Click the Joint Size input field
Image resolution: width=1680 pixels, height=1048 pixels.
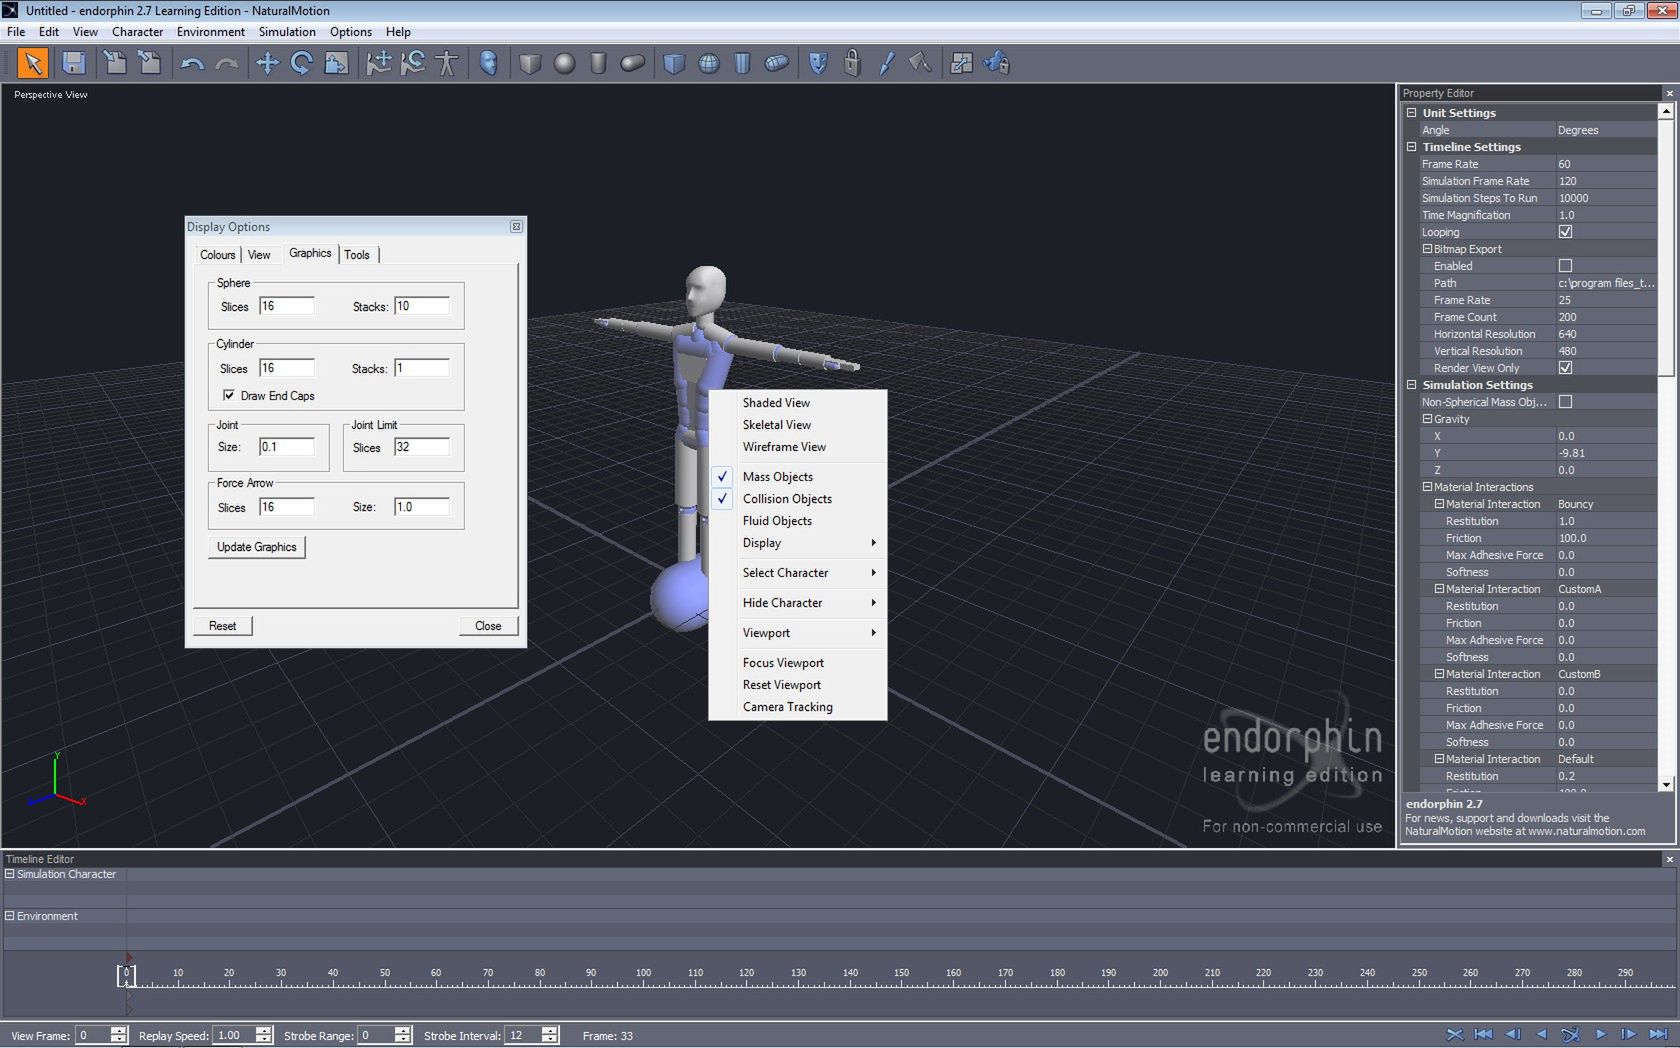click(287, 447)
